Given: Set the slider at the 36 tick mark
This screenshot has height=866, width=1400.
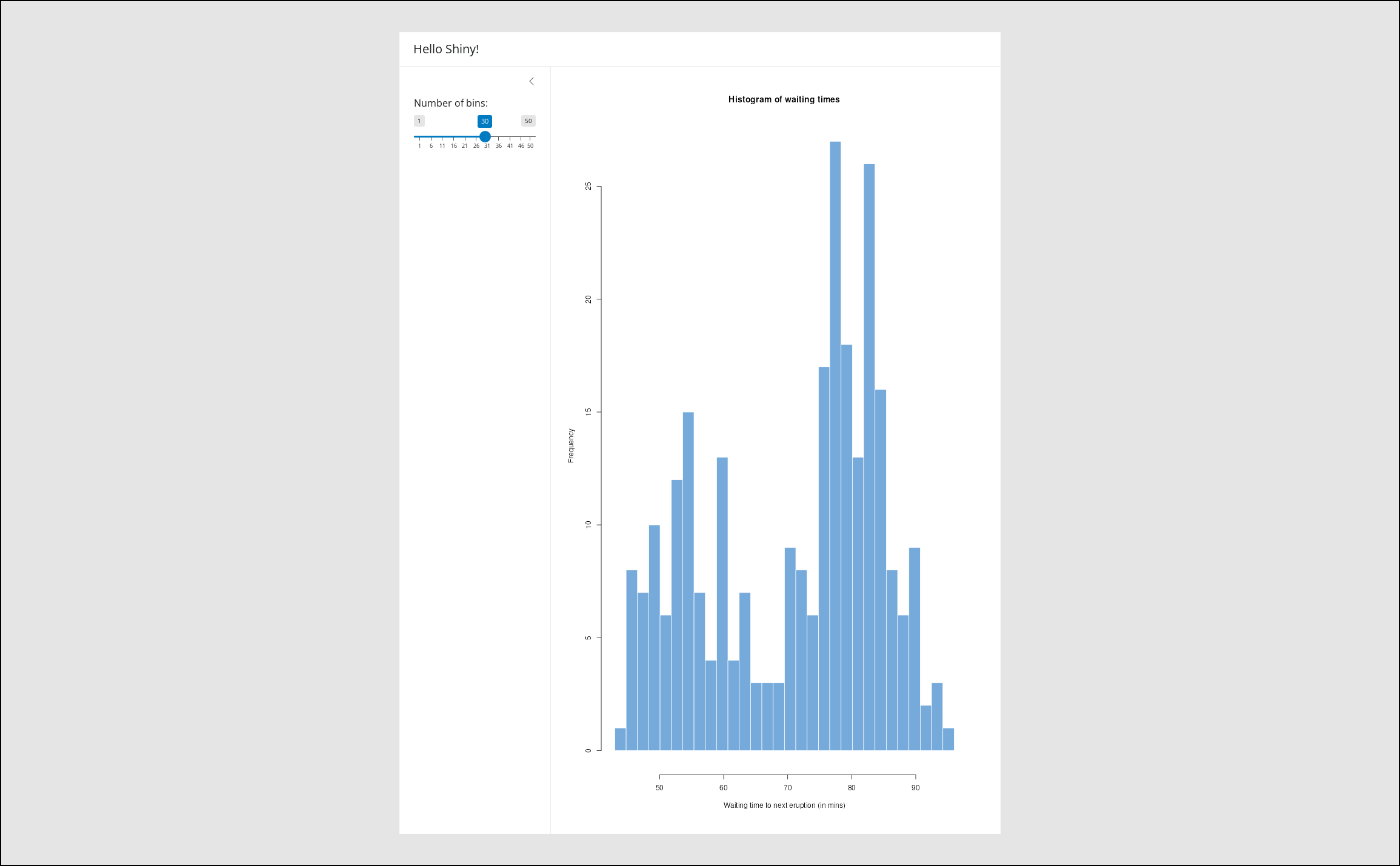Looking at the screenshot, I should tap(499, 137).
